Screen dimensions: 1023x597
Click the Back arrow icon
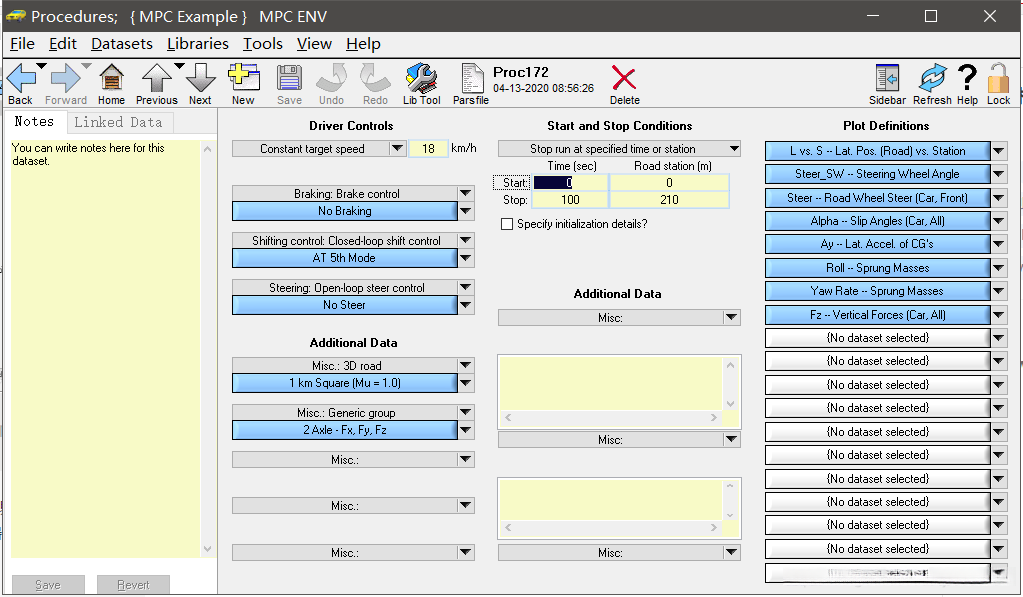click(20, 79)
